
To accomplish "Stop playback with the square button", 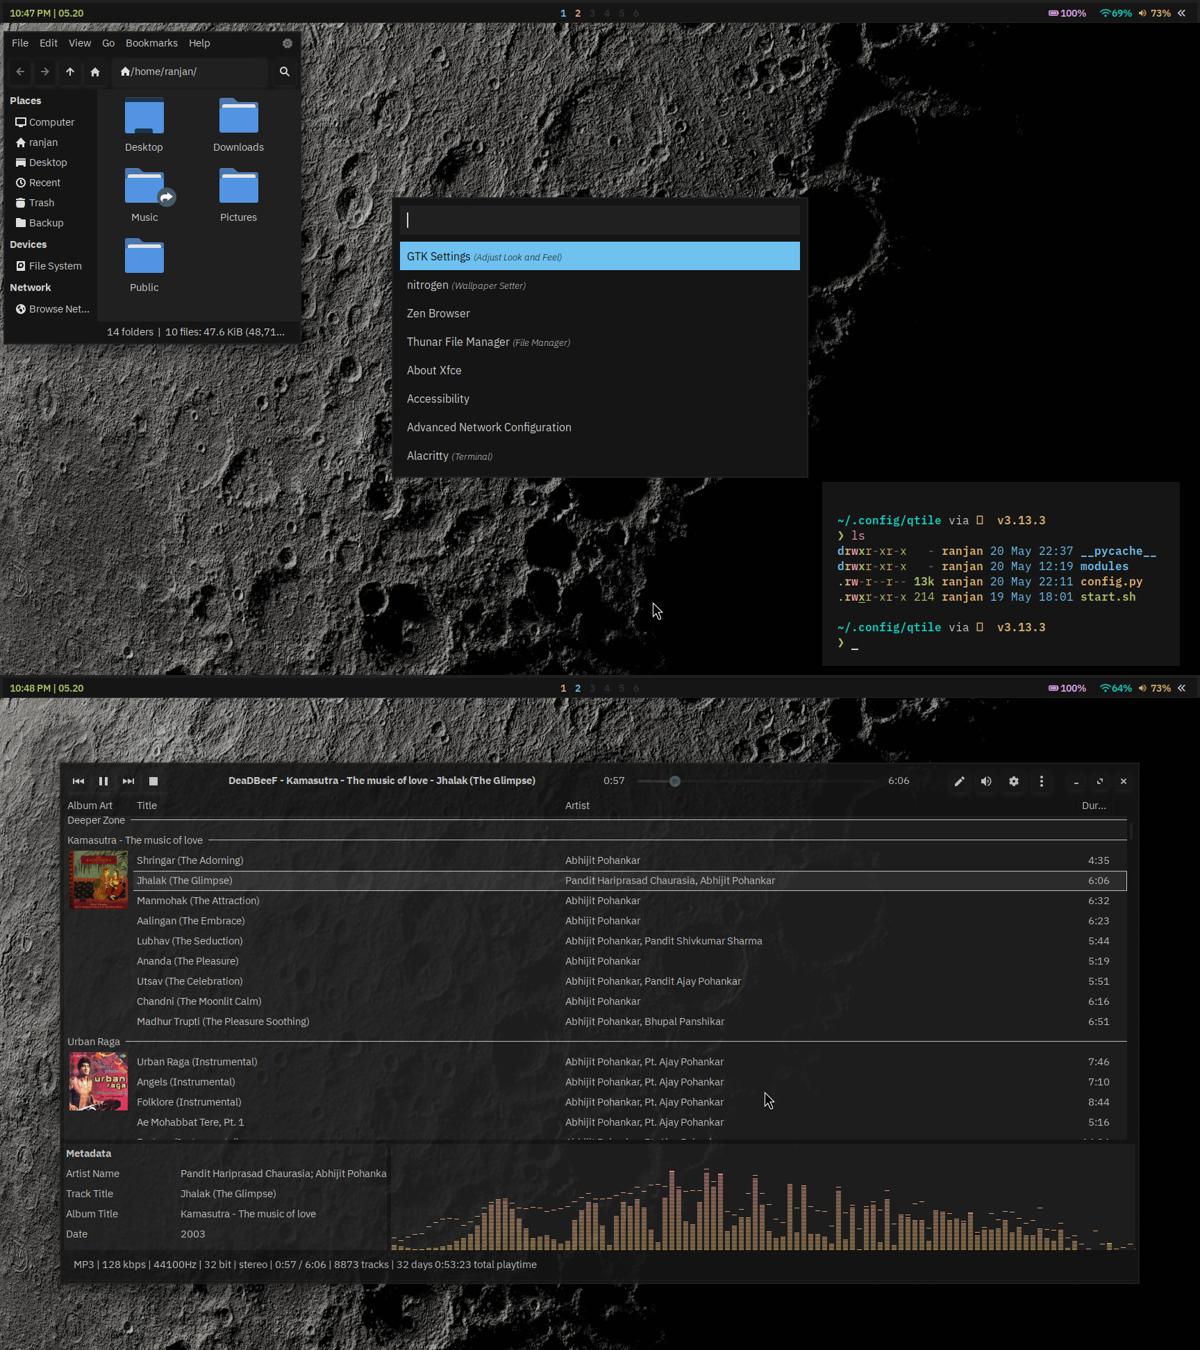I will click(x=153, y=781).
